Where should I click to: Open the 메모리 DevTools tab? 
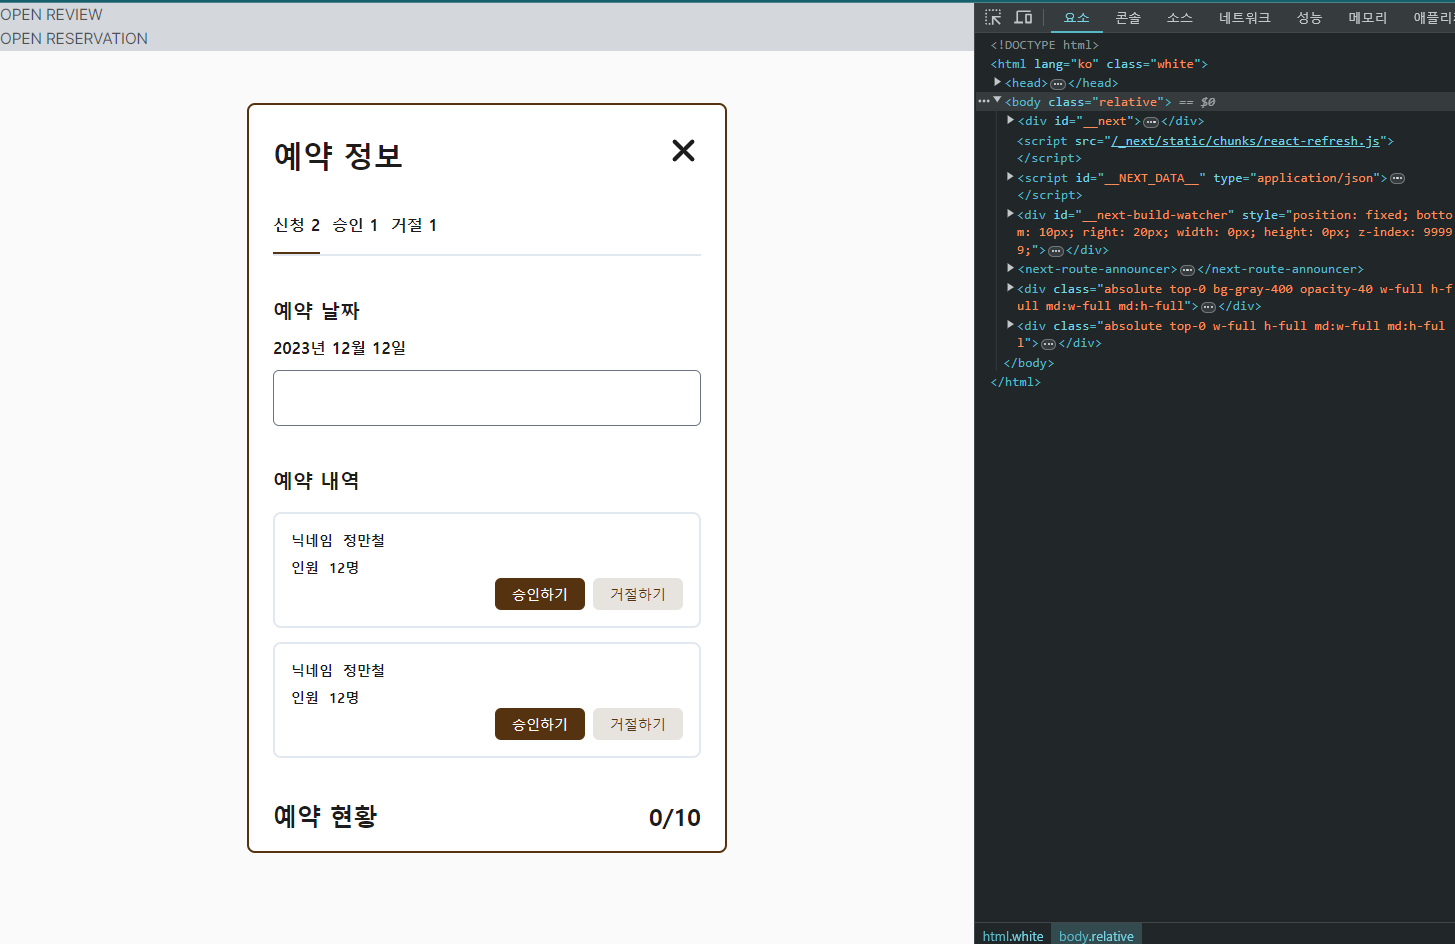pyautogui.click(x=1368, y=18)
